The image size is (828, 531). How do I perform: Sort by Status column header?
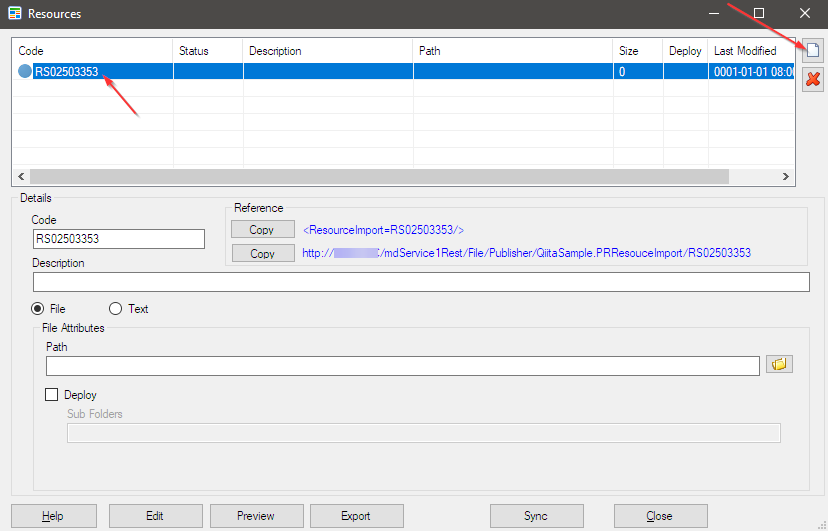[208, 51]
